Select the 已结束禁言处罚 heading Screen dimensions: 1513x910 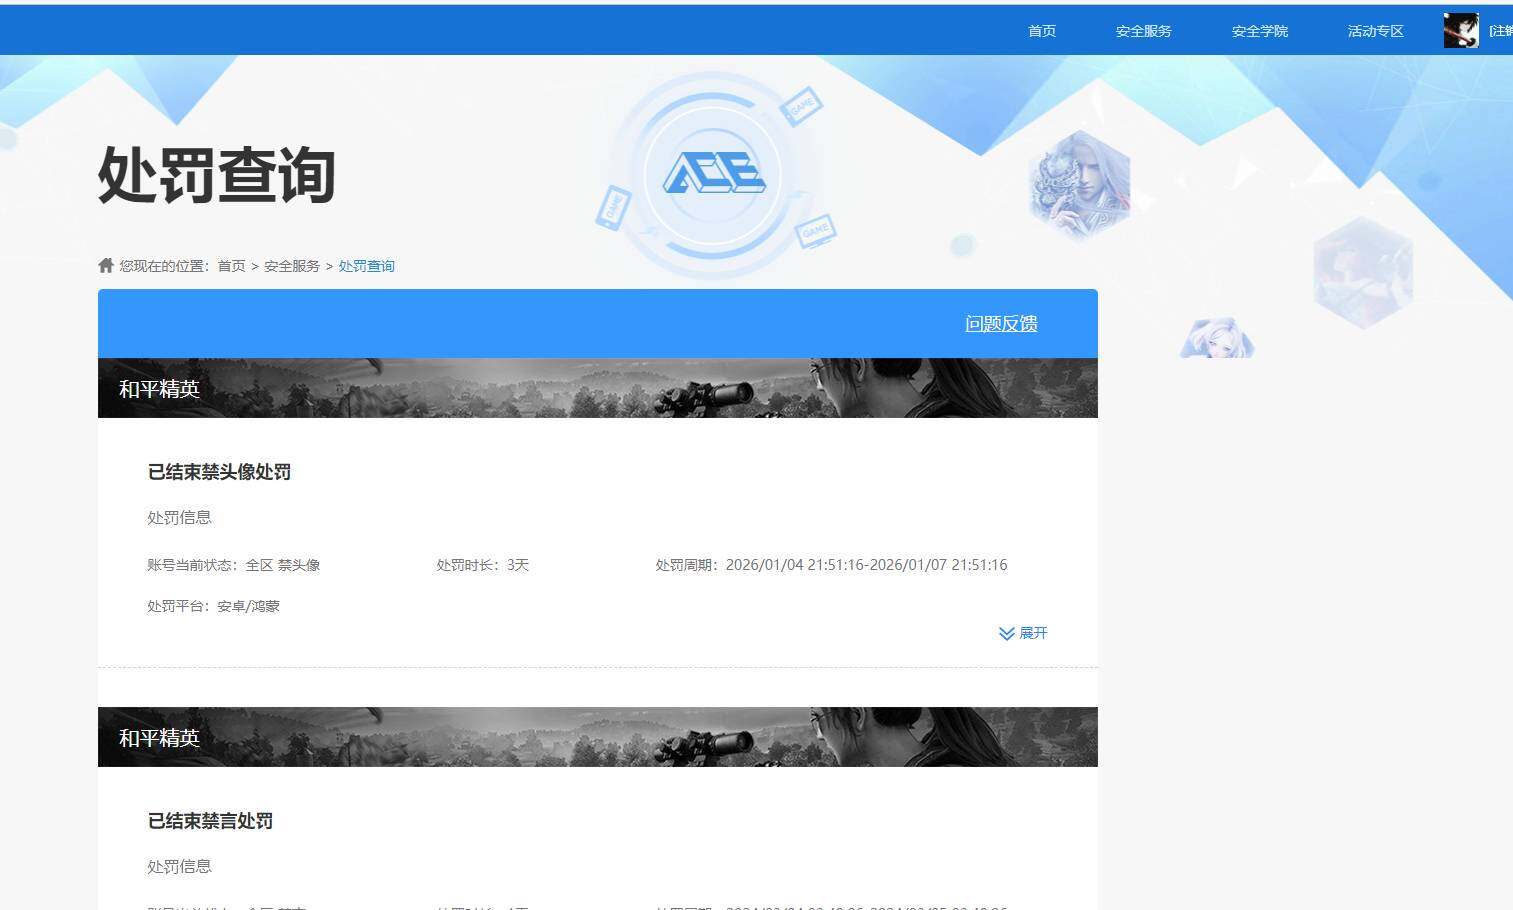(210, 821)
